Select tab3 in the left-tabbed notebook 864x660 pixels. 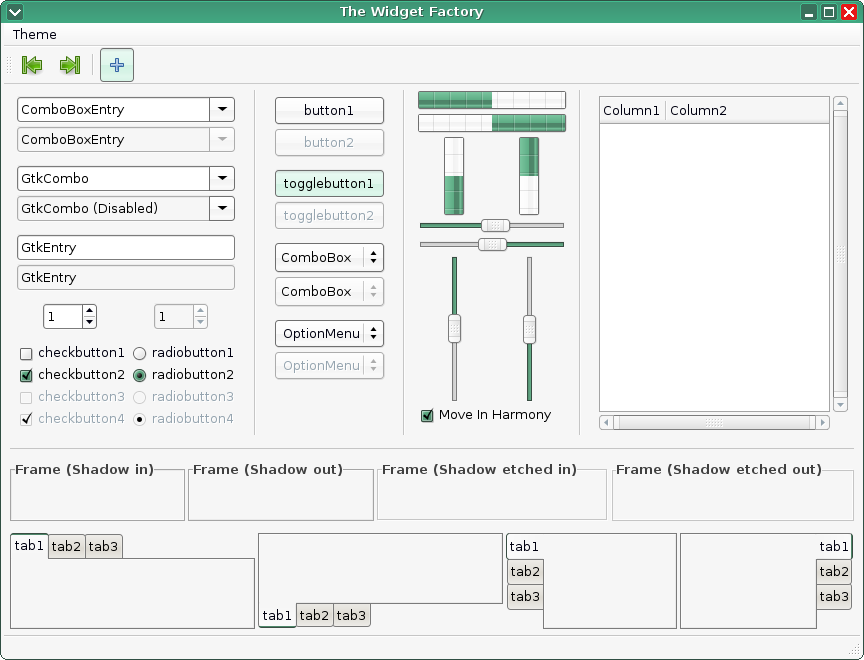[525, 597]
